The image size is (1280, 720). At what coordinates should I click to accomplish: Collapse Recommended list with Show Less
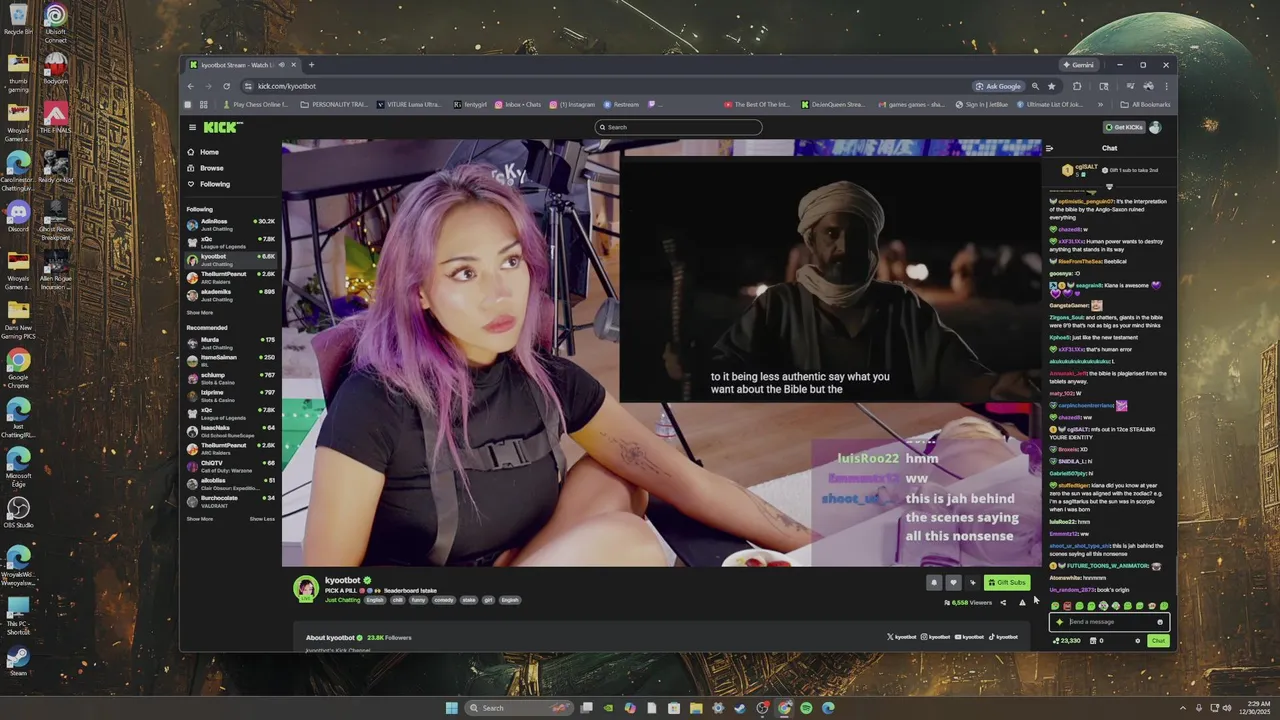click(x=262, y=519)
